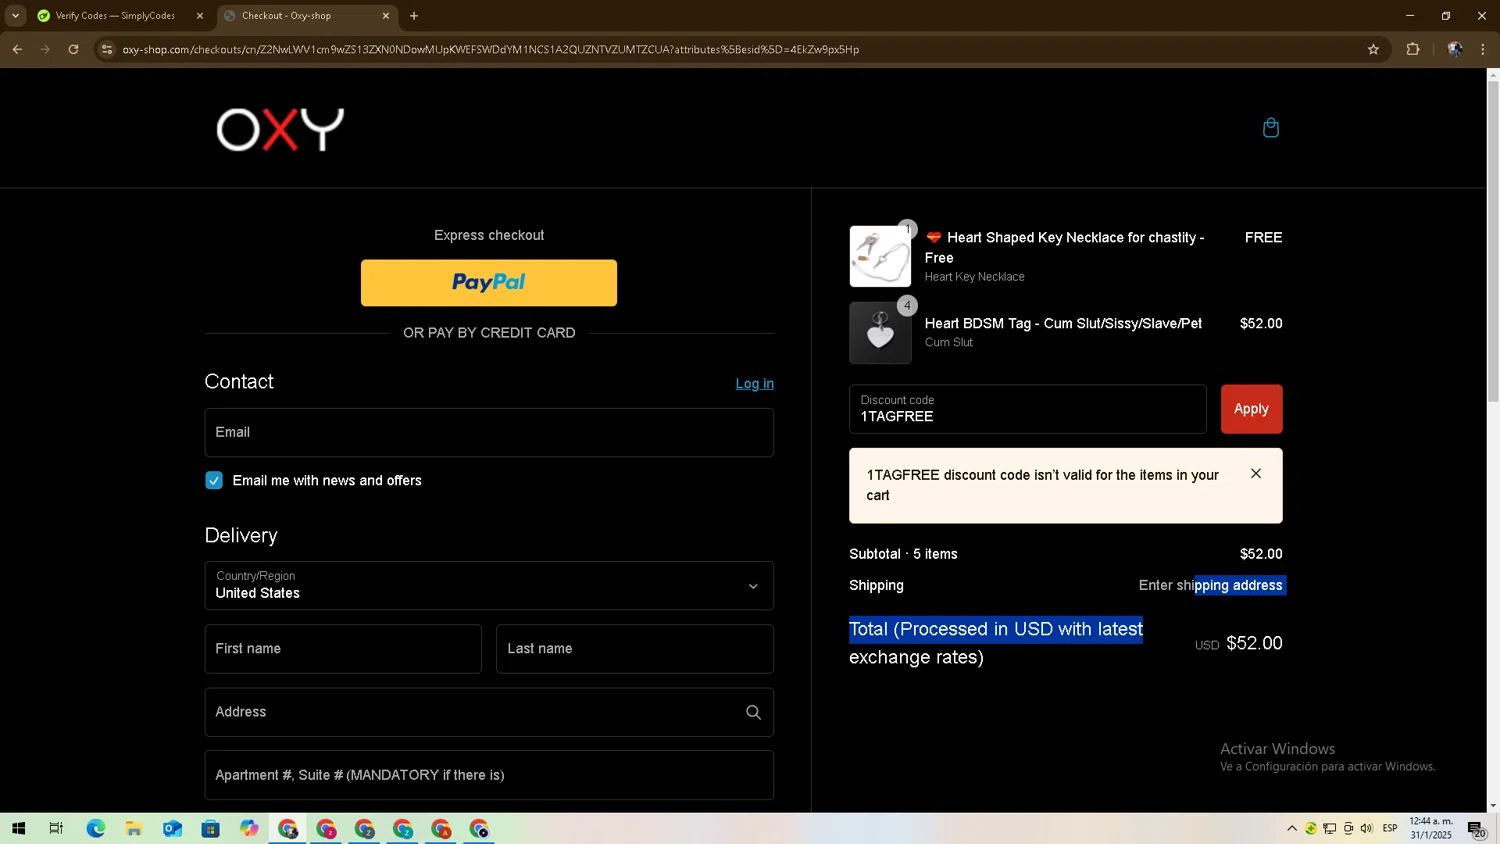Close the Checkout Oxy-shop tab
The height and width of the screenshot is (844, 1500).
point(385,16)
